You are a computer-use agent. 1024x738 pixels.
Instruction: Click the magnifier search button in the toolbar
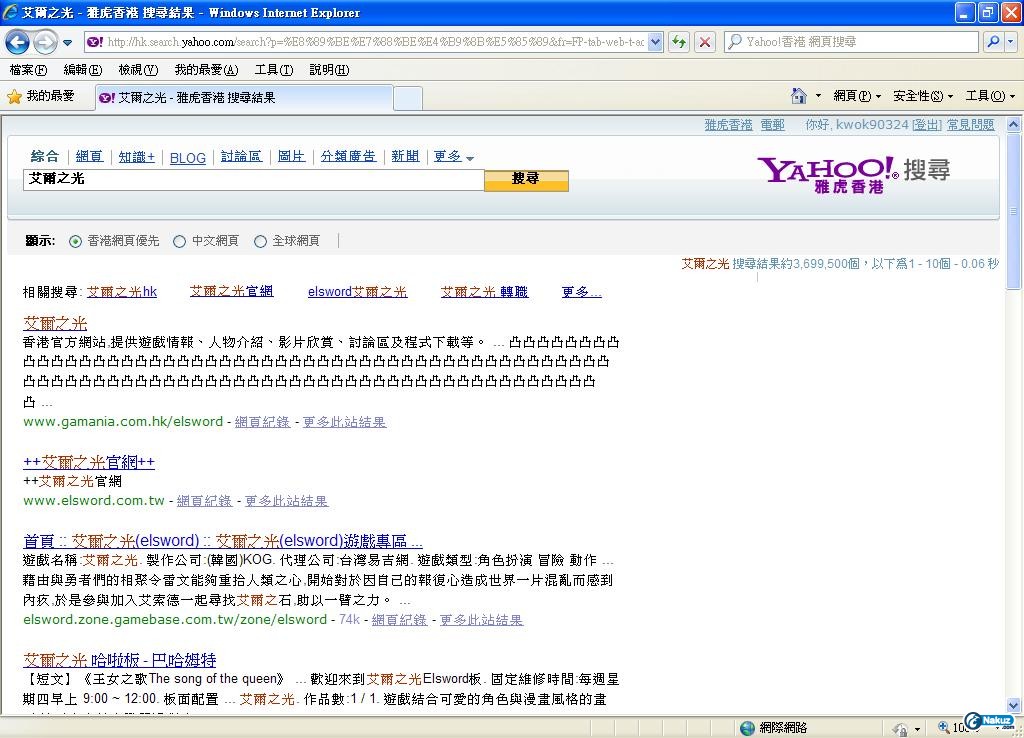993,42
